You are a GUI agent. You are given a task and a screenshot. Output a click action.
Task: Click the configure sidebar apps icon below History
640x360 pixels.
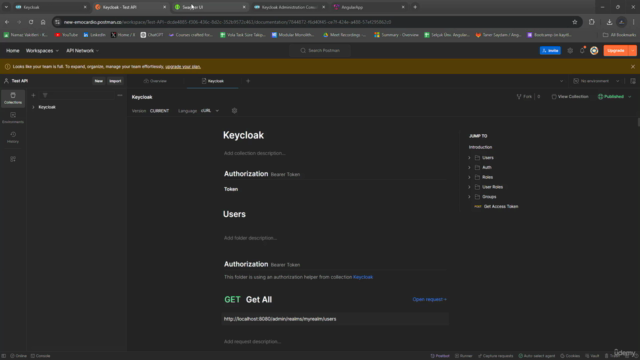point(13,159)
